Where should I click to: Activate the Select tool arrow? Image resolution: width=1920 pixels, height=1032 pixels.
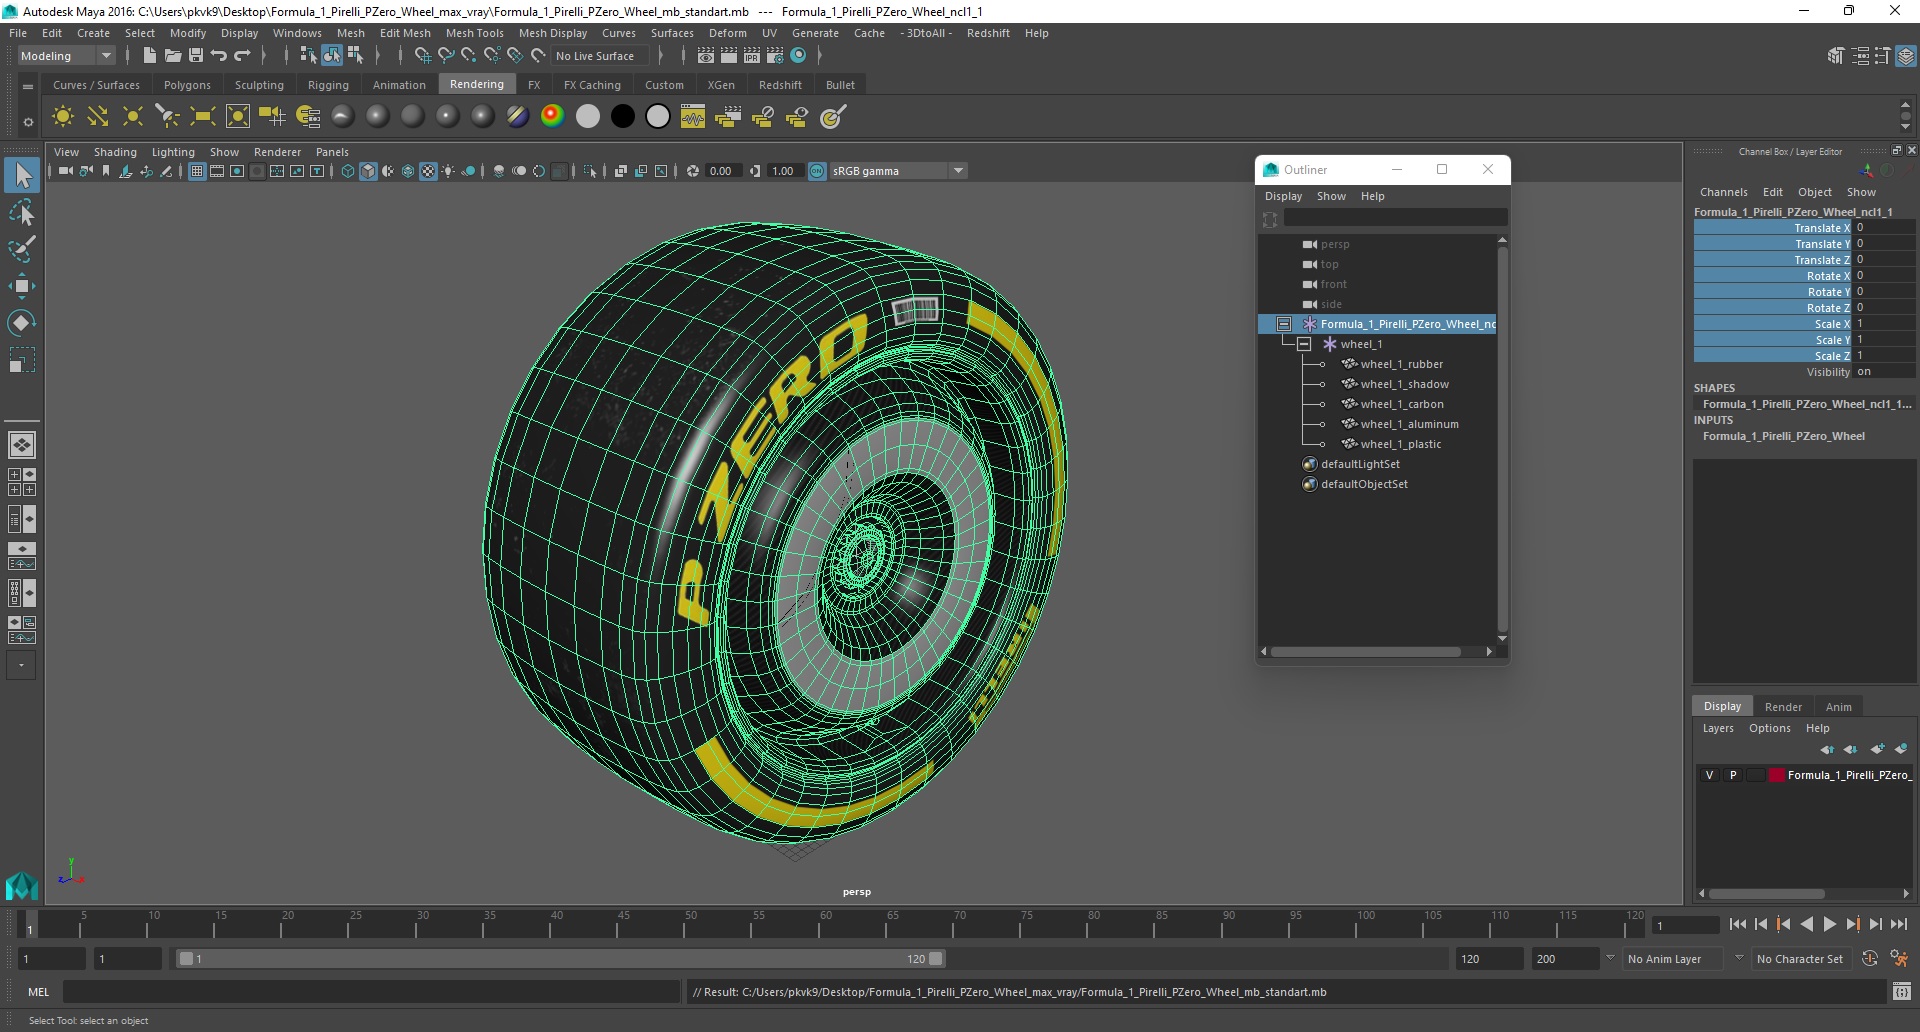point(22,175)
